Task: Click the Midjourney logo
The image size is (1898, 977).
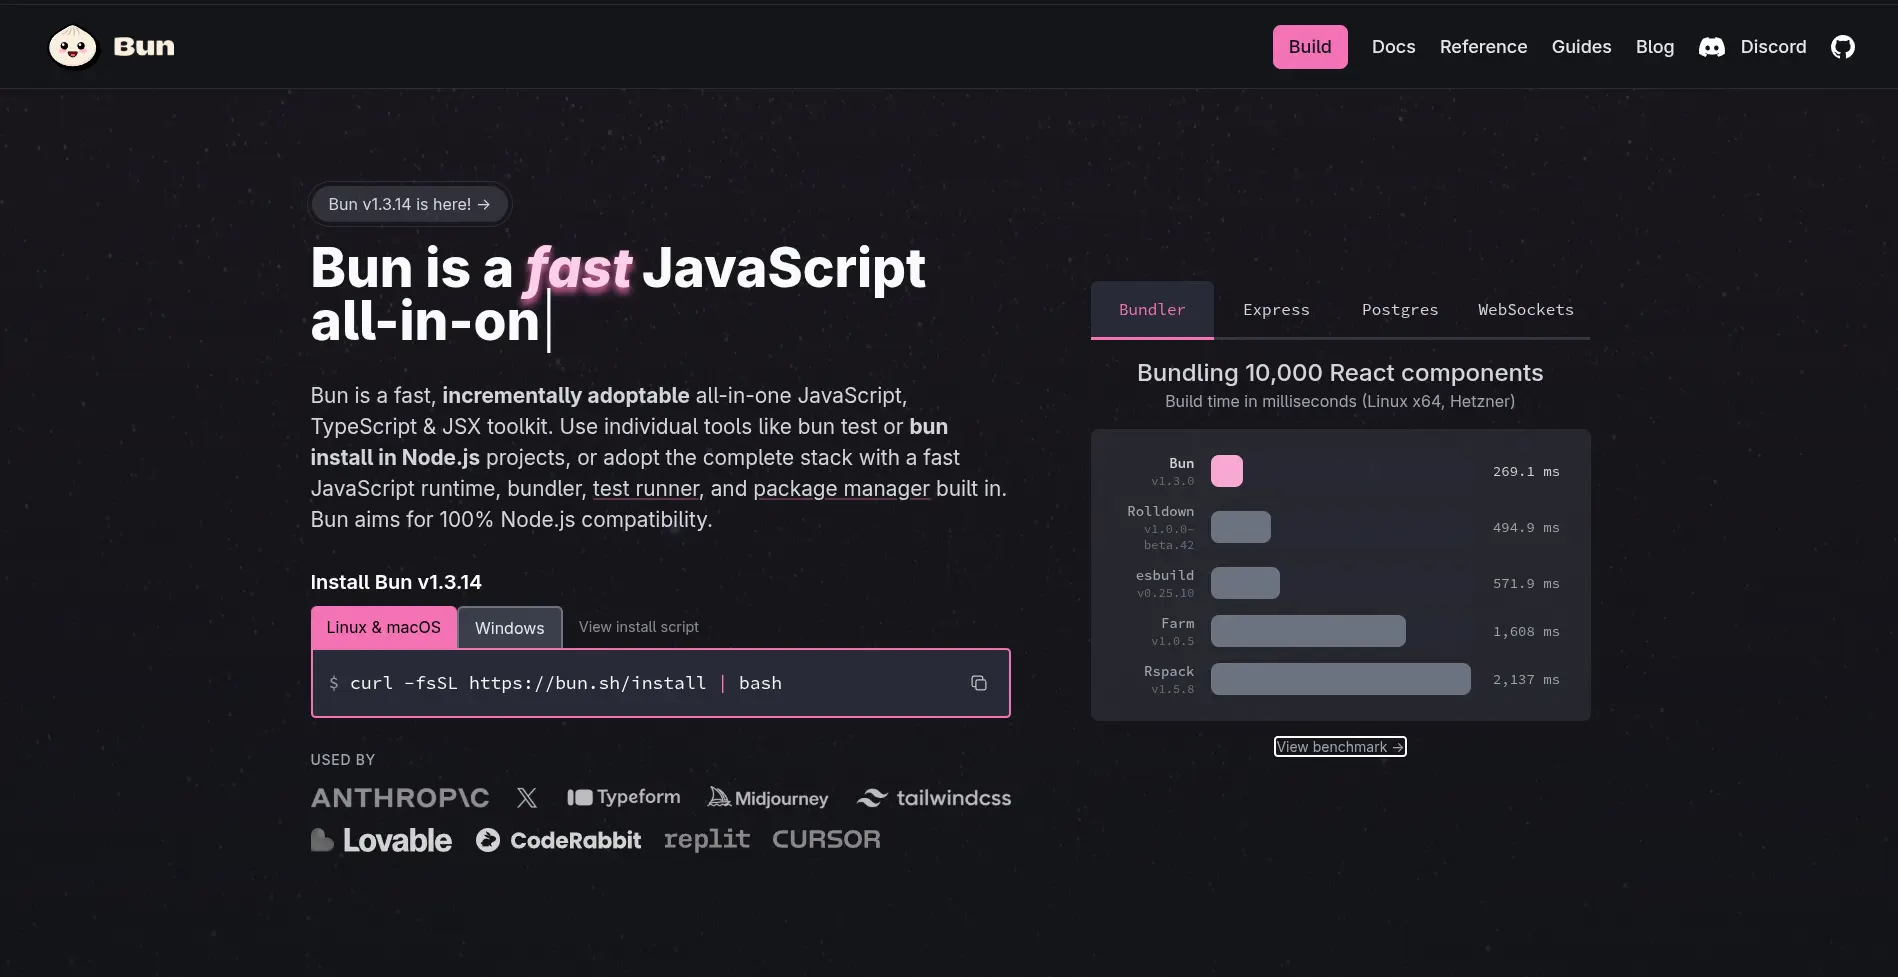Action: pyautogui.click(x=768, y=797)
